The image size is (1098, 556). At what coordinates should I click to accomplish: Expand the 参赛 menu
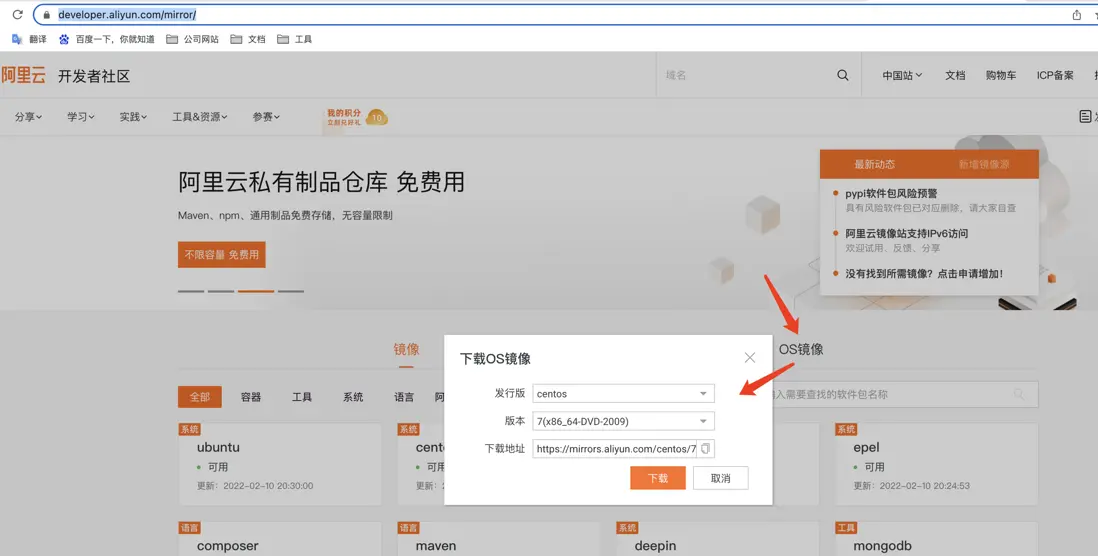tap(266, 117)
